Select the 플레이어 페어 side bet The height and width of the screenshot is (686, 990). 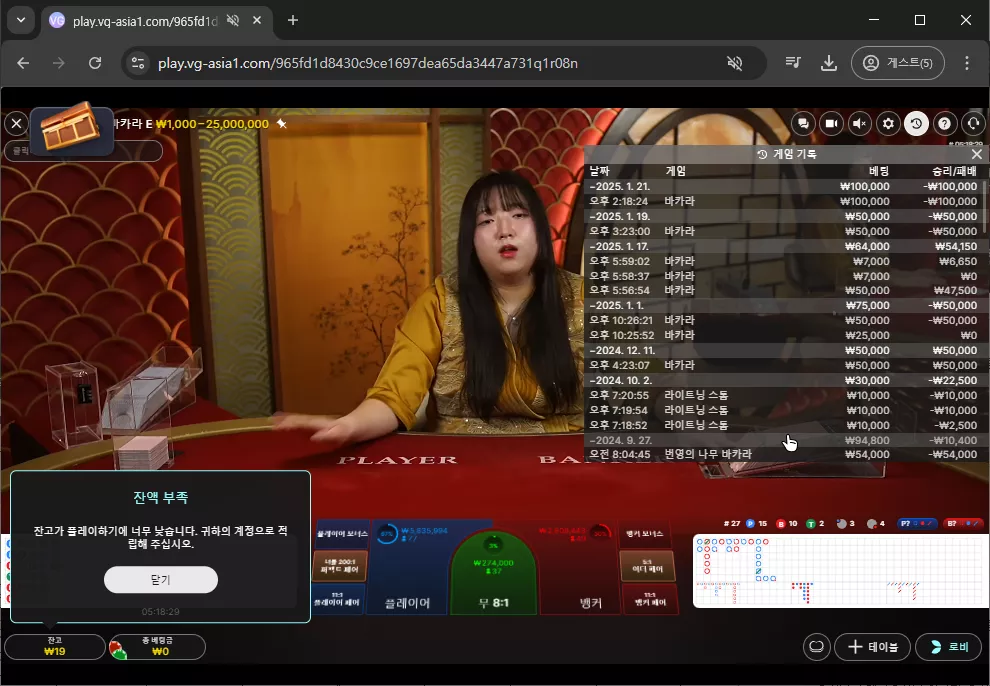[x=337, y=599]
